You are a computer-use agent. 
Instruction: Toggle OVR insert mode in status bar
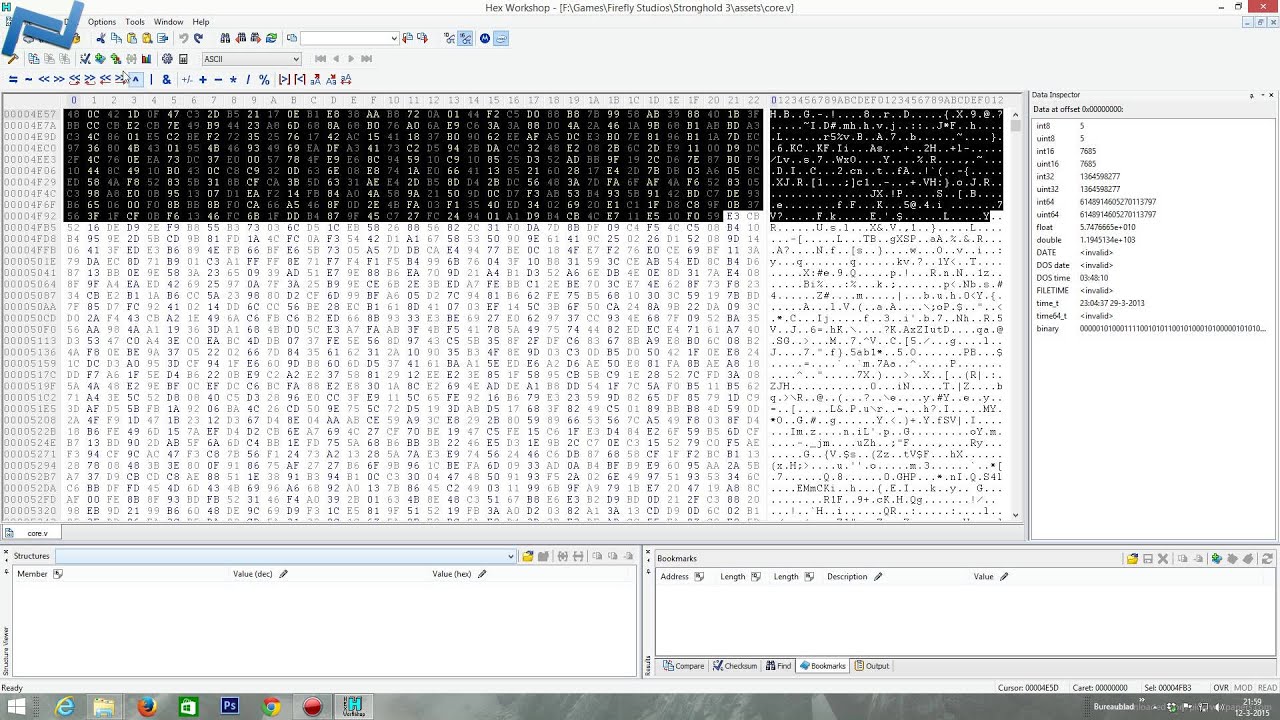click(x=1221, y=688)
